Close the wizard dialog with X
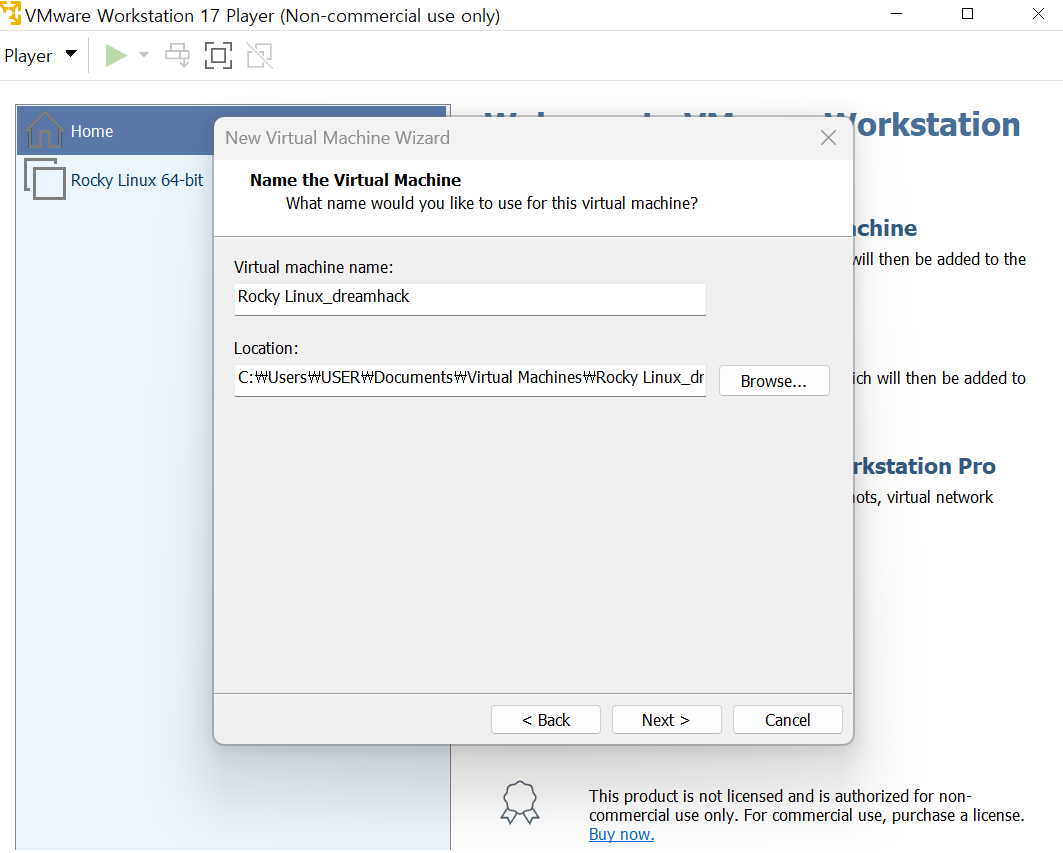The width and height of the screenshot is (1063, 853). [x=828, y=138]
